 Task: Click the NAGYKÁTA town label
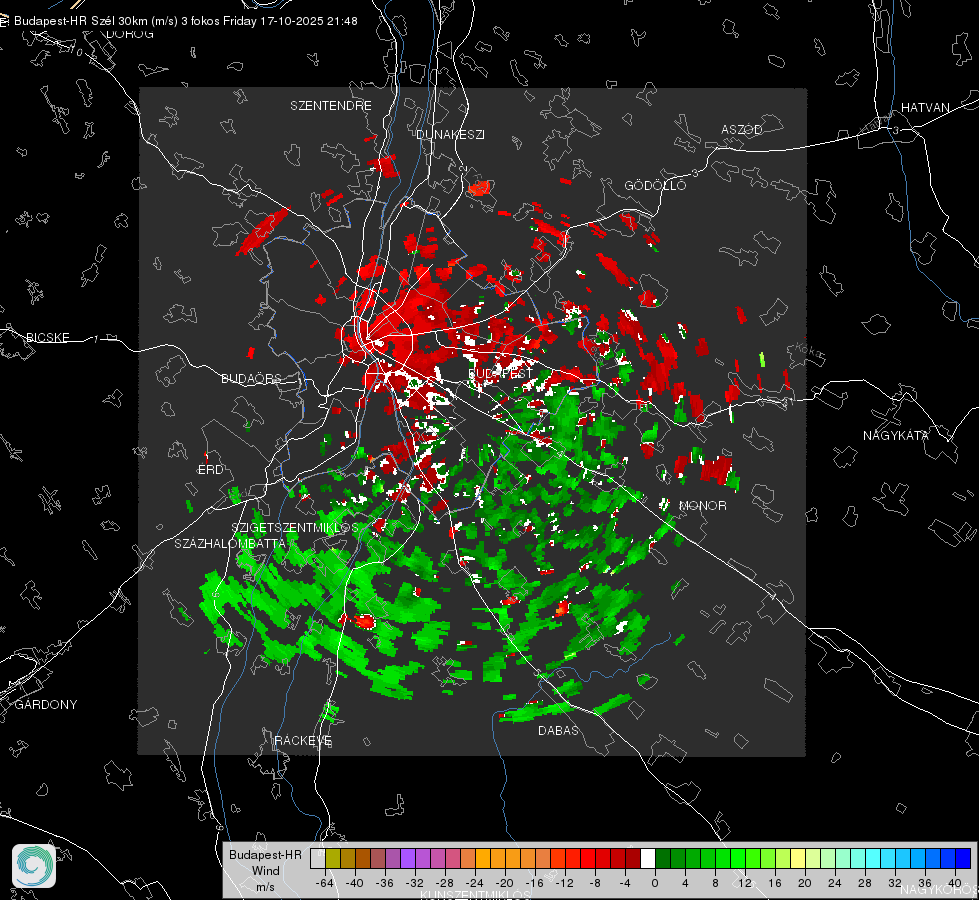tap(895, 435)
